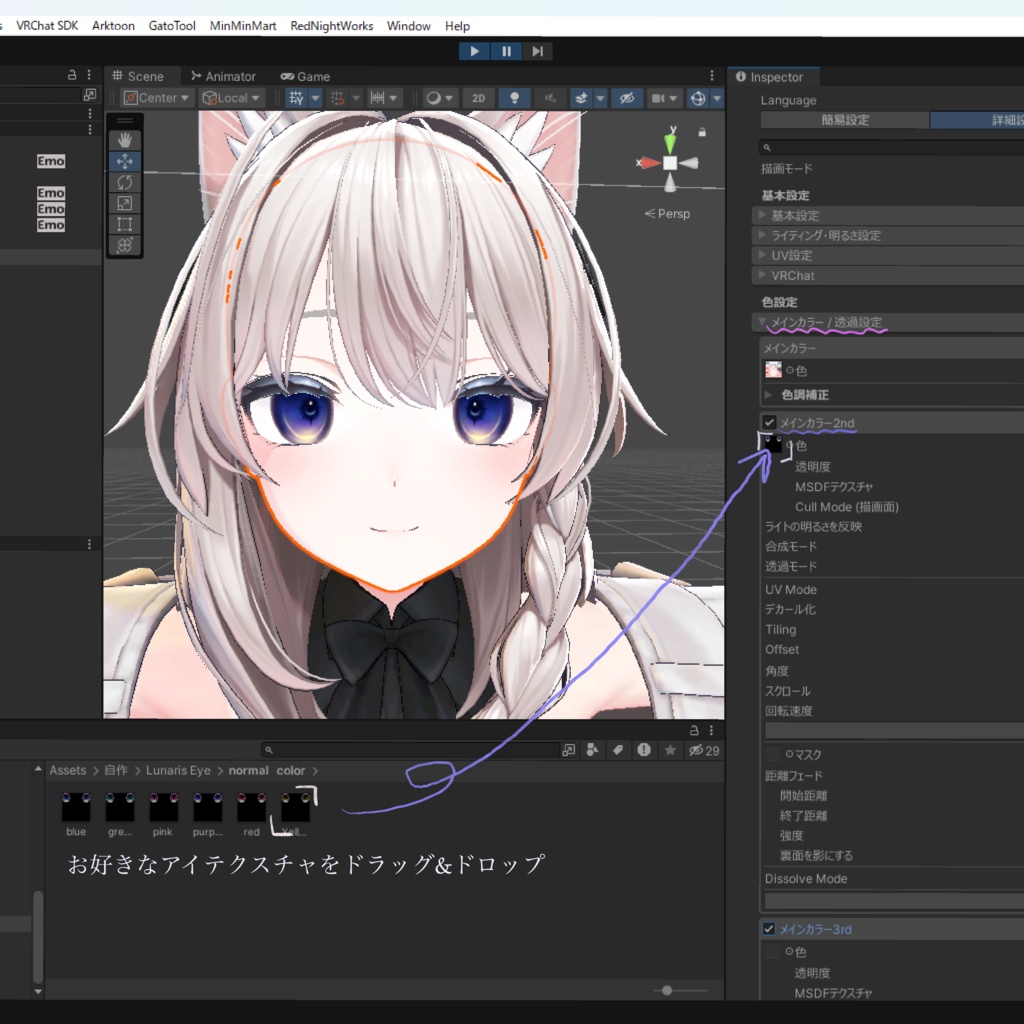This screenshot has width=1024, height=1024.
Task: Select the Move tool
Action: [124, 161]
